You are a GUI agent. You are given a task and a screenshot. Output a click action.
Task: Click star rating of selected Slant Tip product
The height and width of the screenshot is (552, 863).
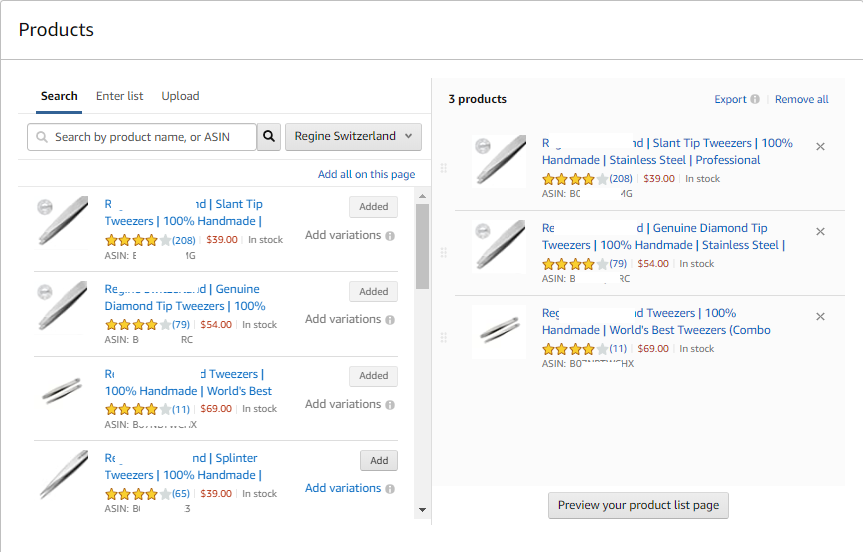point(575,179)
